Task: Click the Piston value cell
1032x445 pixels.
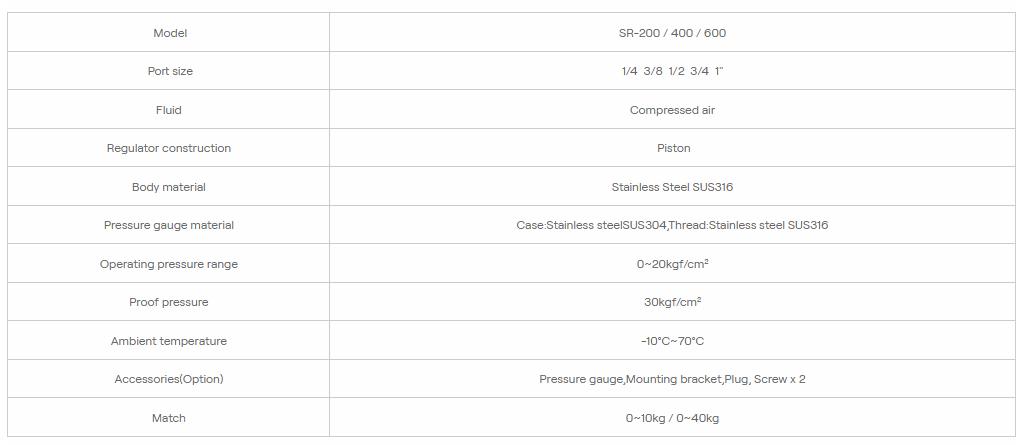Action: (x=673, y=148)
